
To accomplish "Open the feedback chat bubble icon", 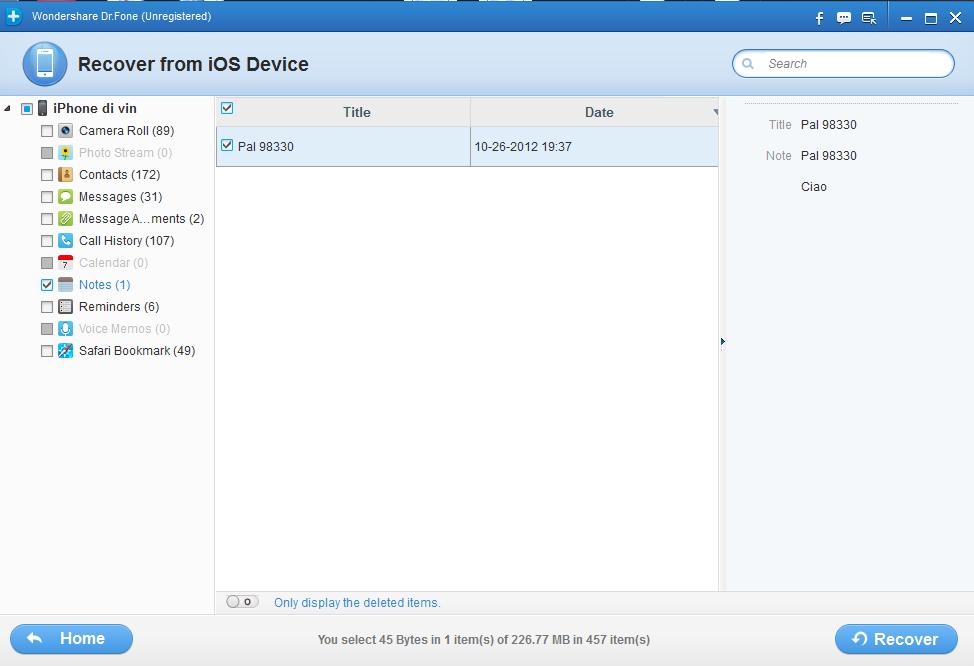I will pos(844,18).
